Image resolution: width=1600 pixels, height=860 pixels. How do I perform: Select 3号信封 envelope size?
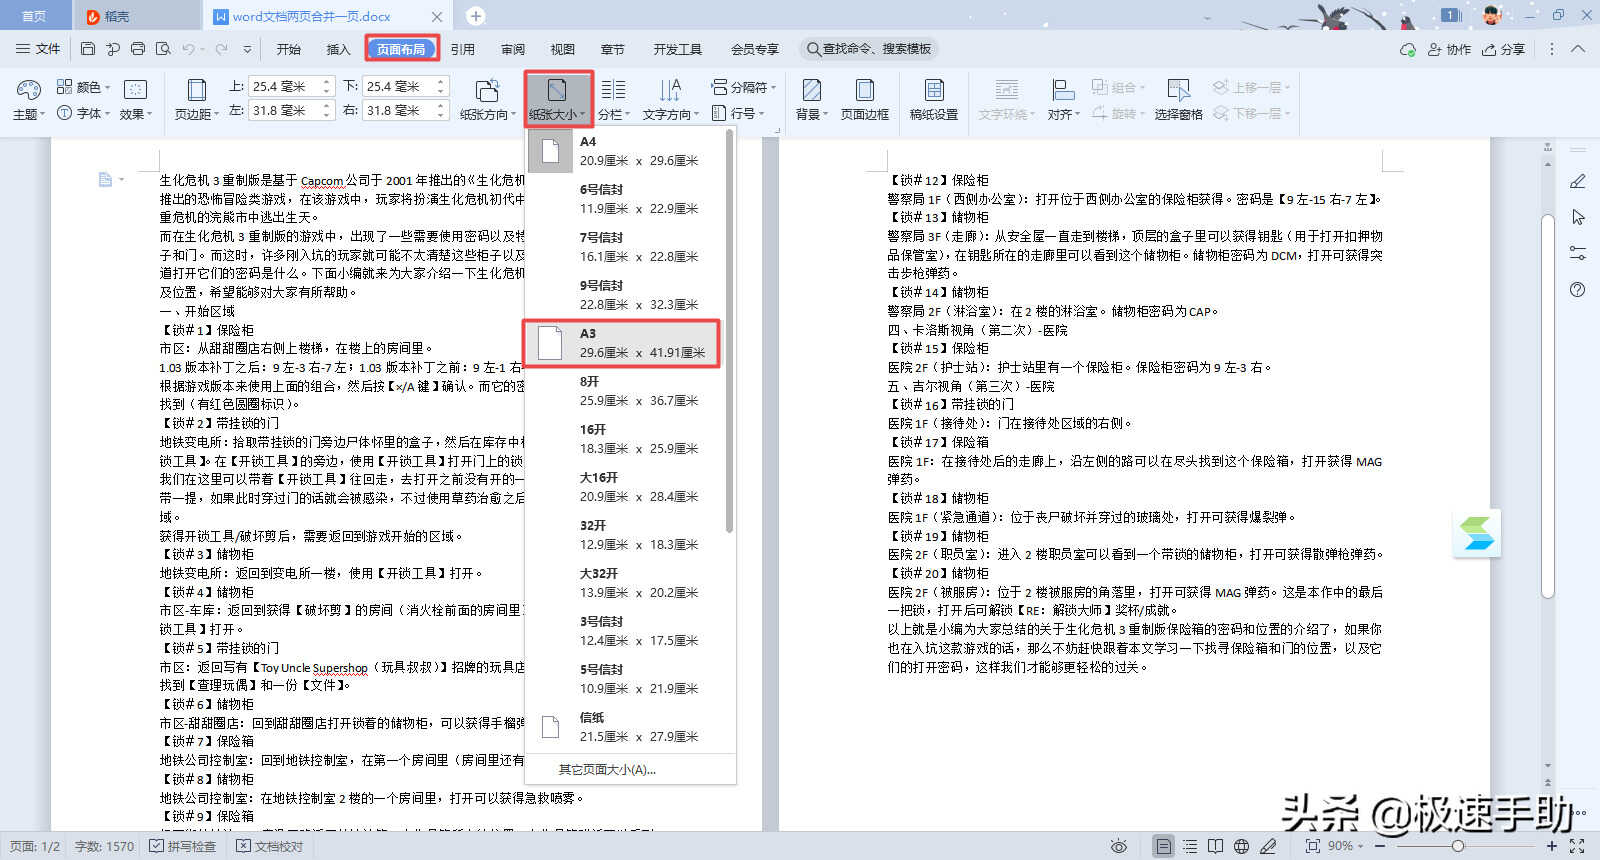click(626, 631)
